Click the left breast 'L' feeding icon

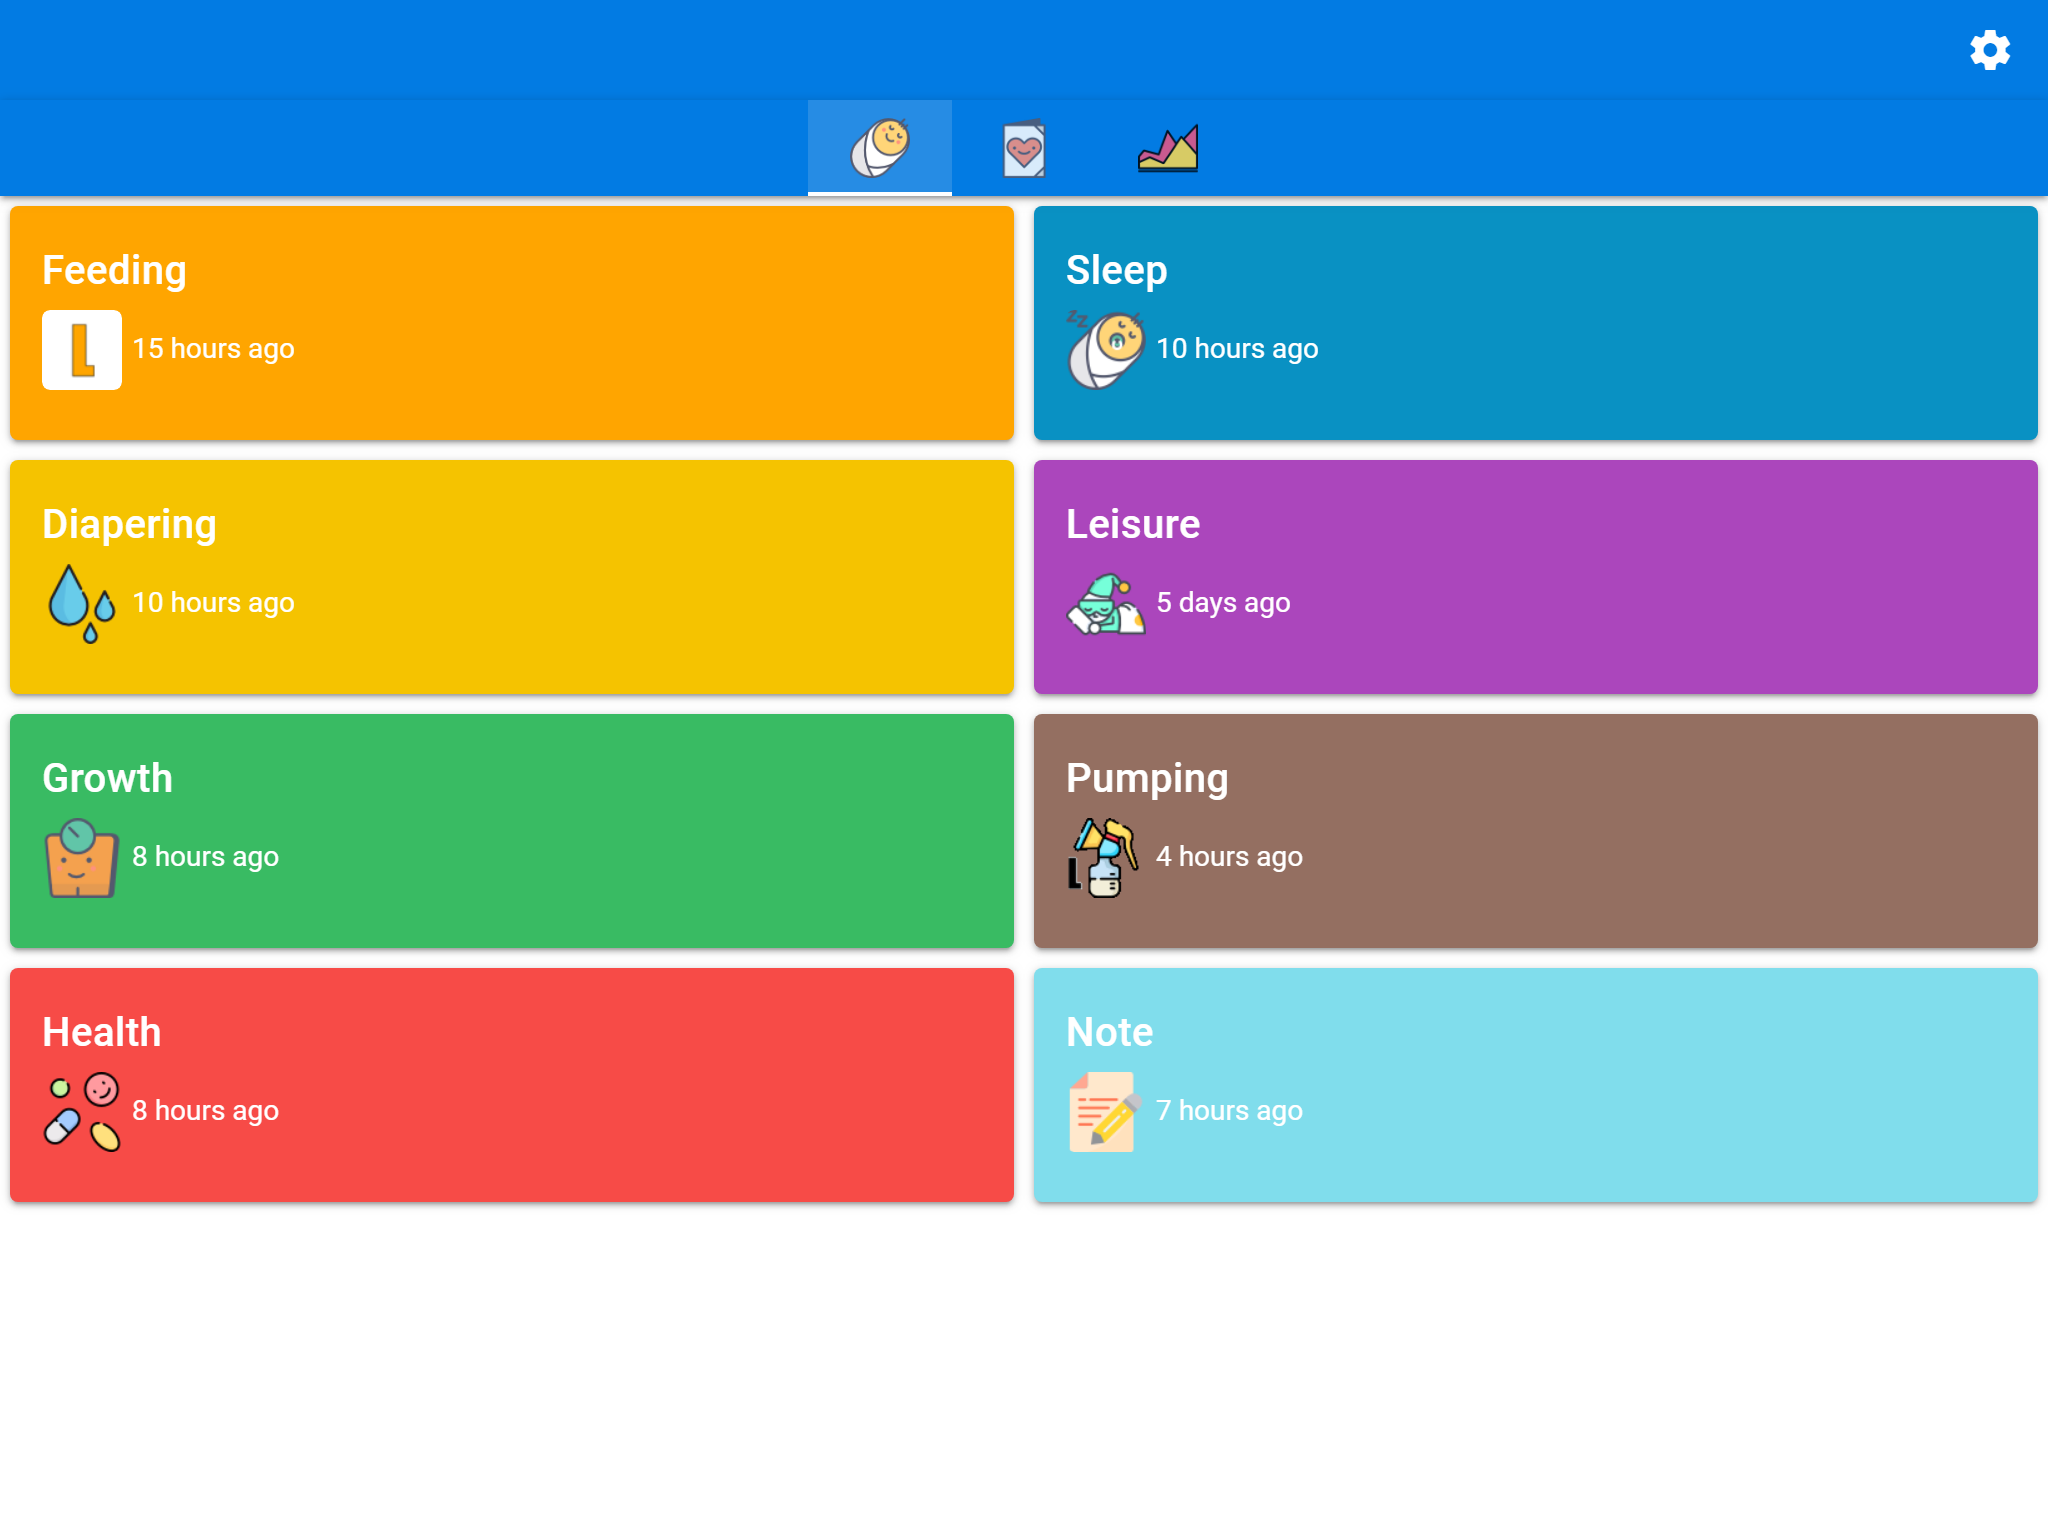click(x=82, y=350)
